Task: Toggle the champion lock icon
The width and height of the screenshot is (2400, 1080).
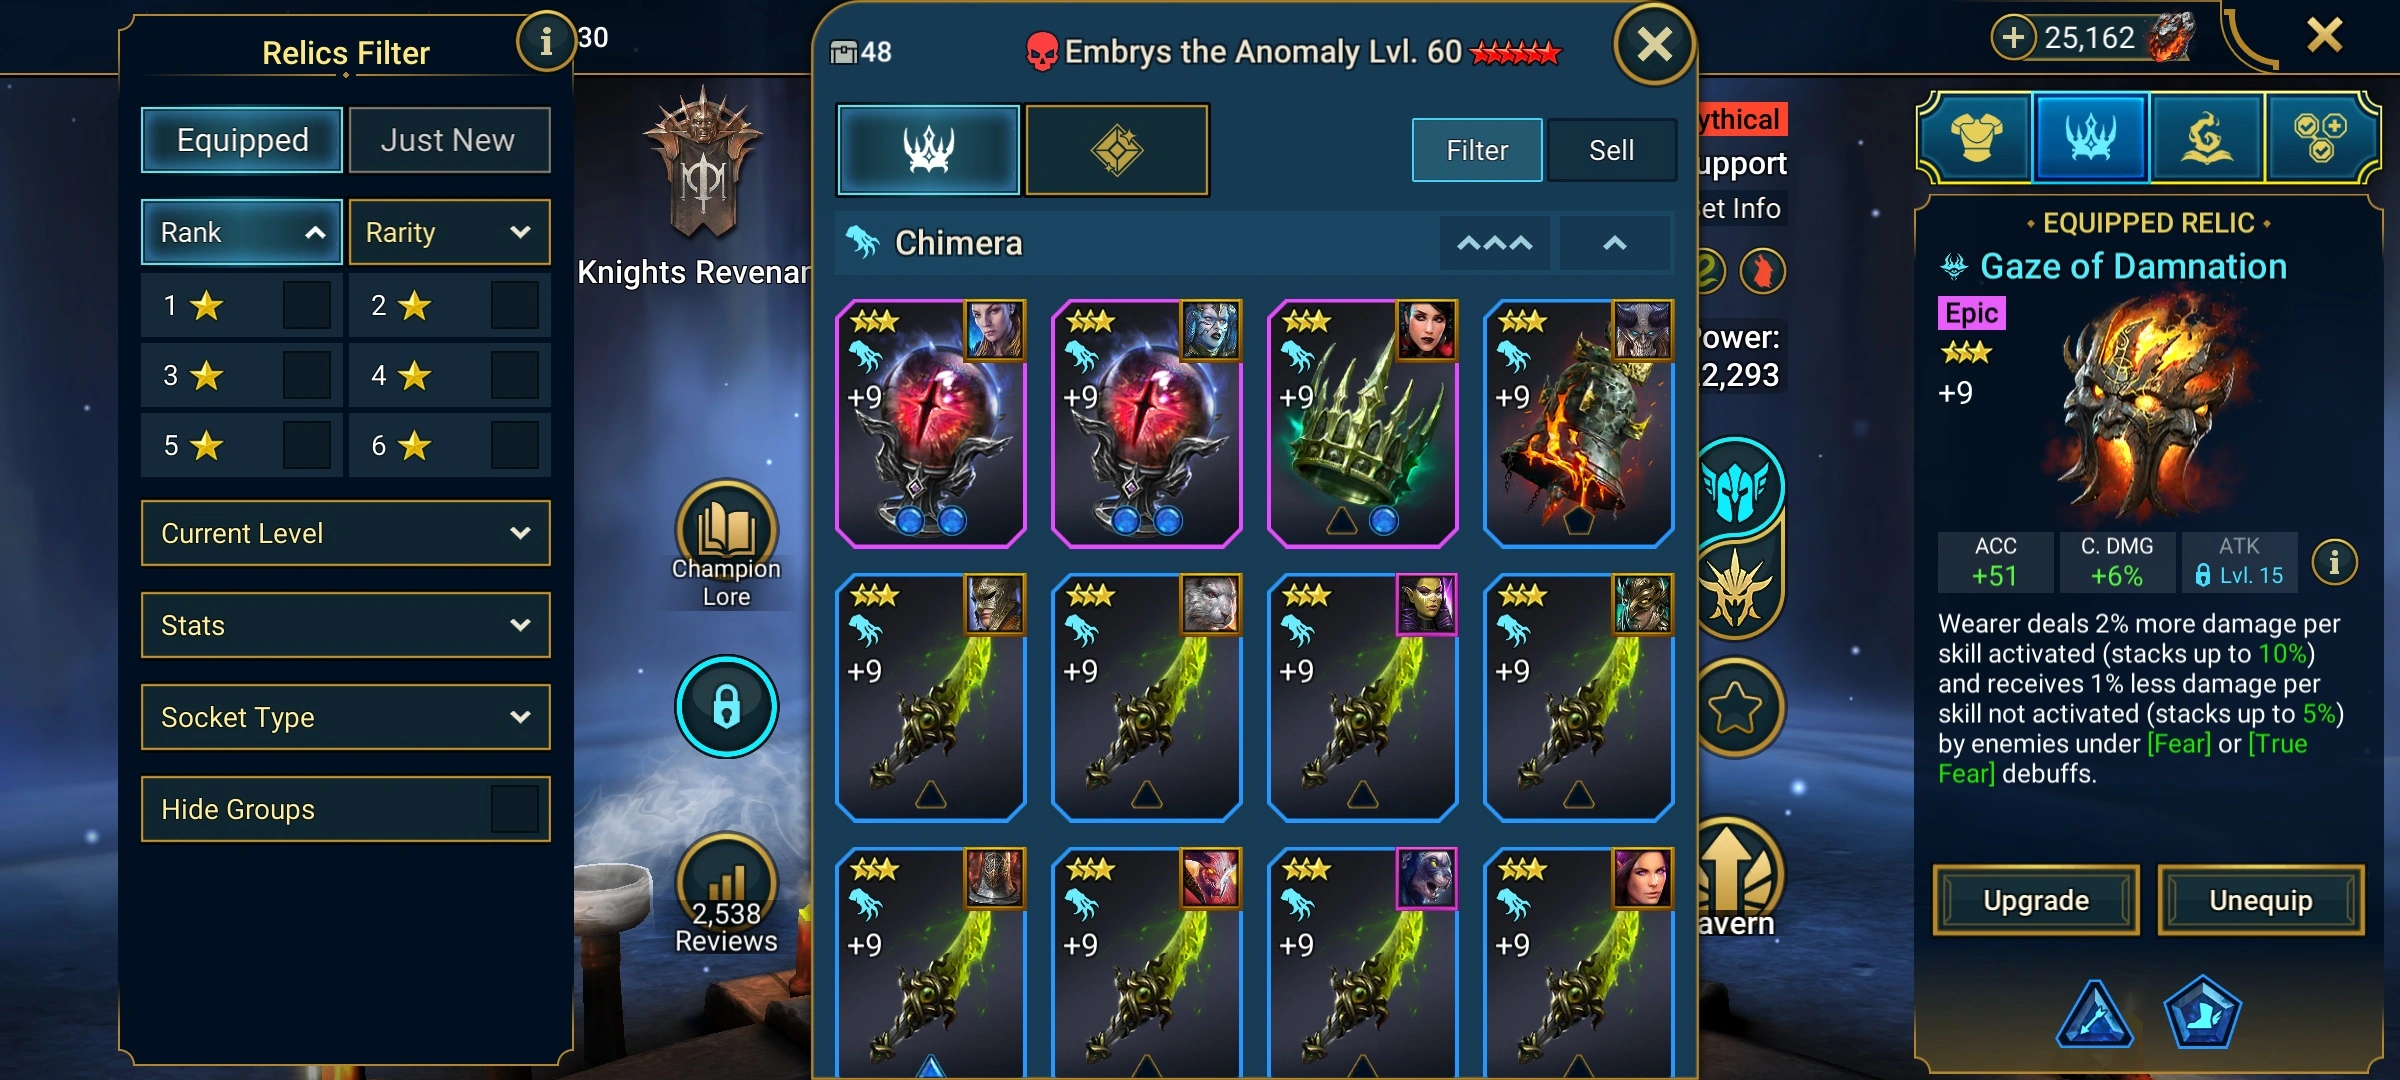Action: (726, 706)
